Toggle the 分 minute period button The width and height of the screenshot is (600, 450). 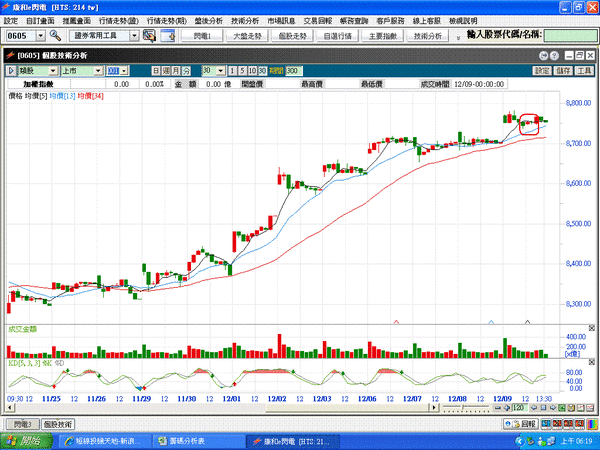(x=186, y=71)
